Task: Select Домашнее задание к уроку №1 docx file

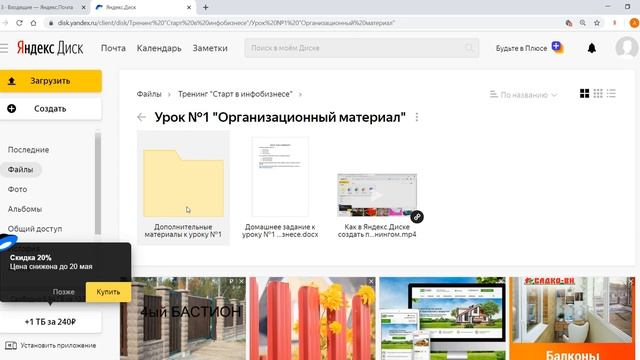Action: coord(280,188)
